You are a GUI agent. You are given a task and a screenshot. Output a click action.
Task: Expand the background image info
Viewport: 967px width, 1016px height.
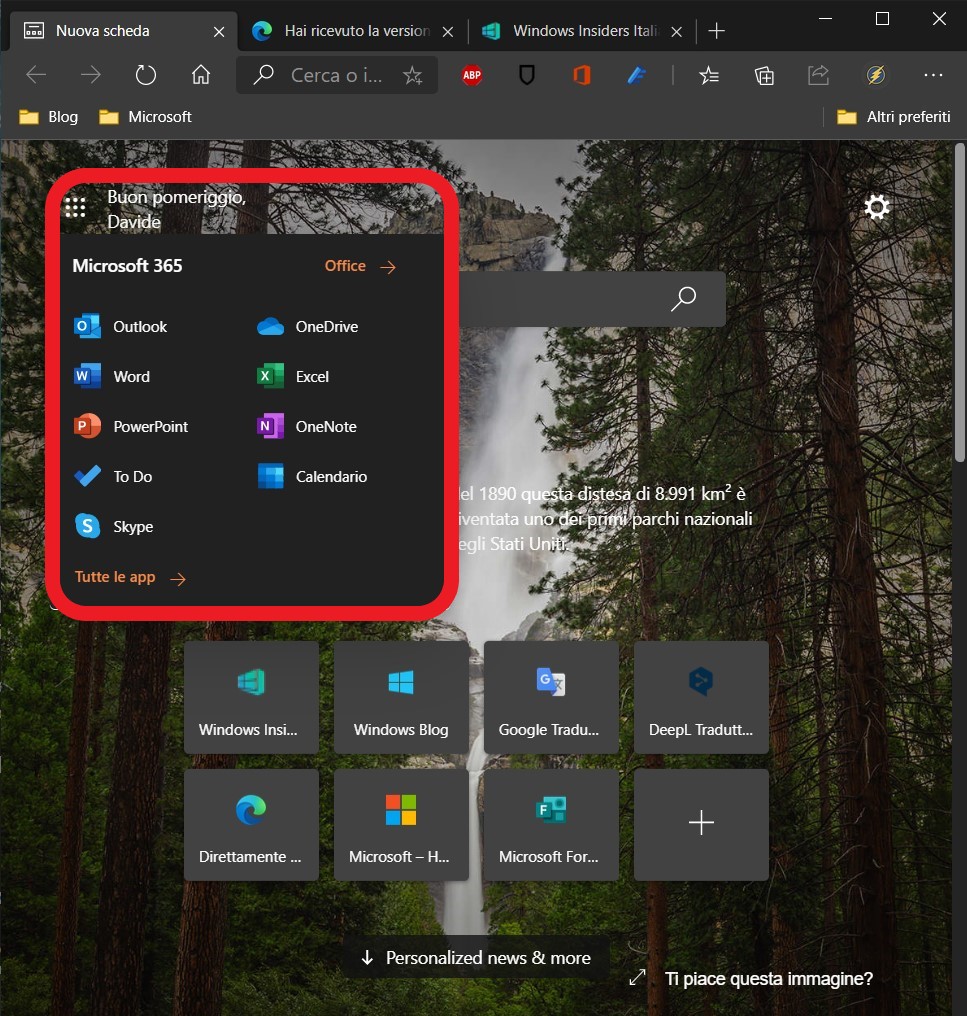pyautogui.click(x=638, y=978)
